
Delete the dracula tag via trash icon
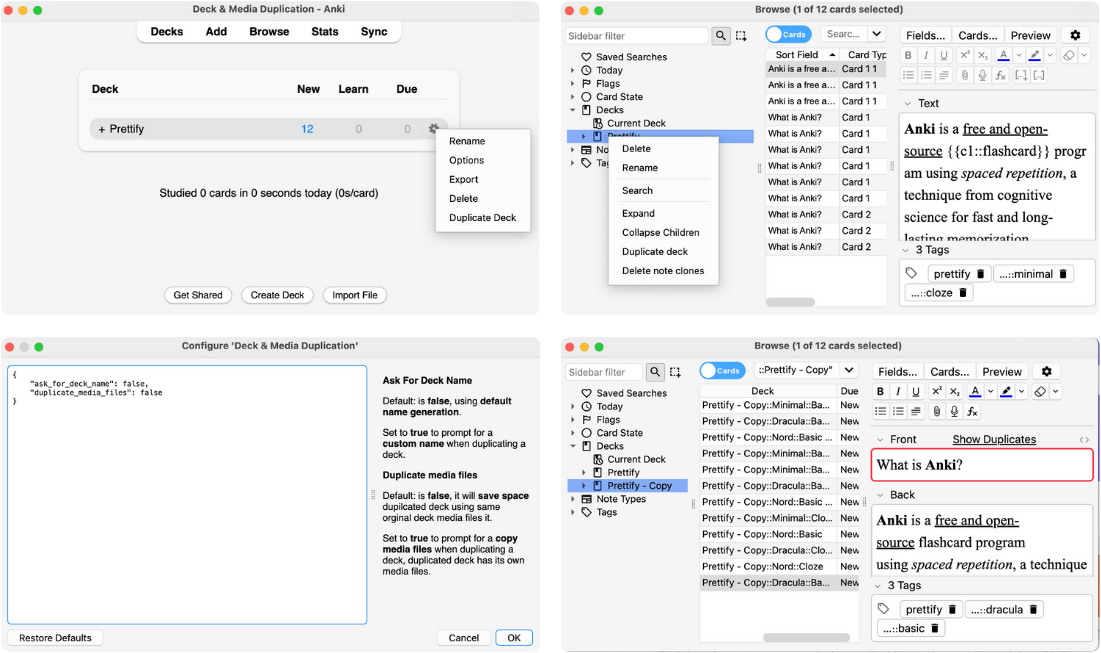pyautogui.click(x=1036, y=609)
